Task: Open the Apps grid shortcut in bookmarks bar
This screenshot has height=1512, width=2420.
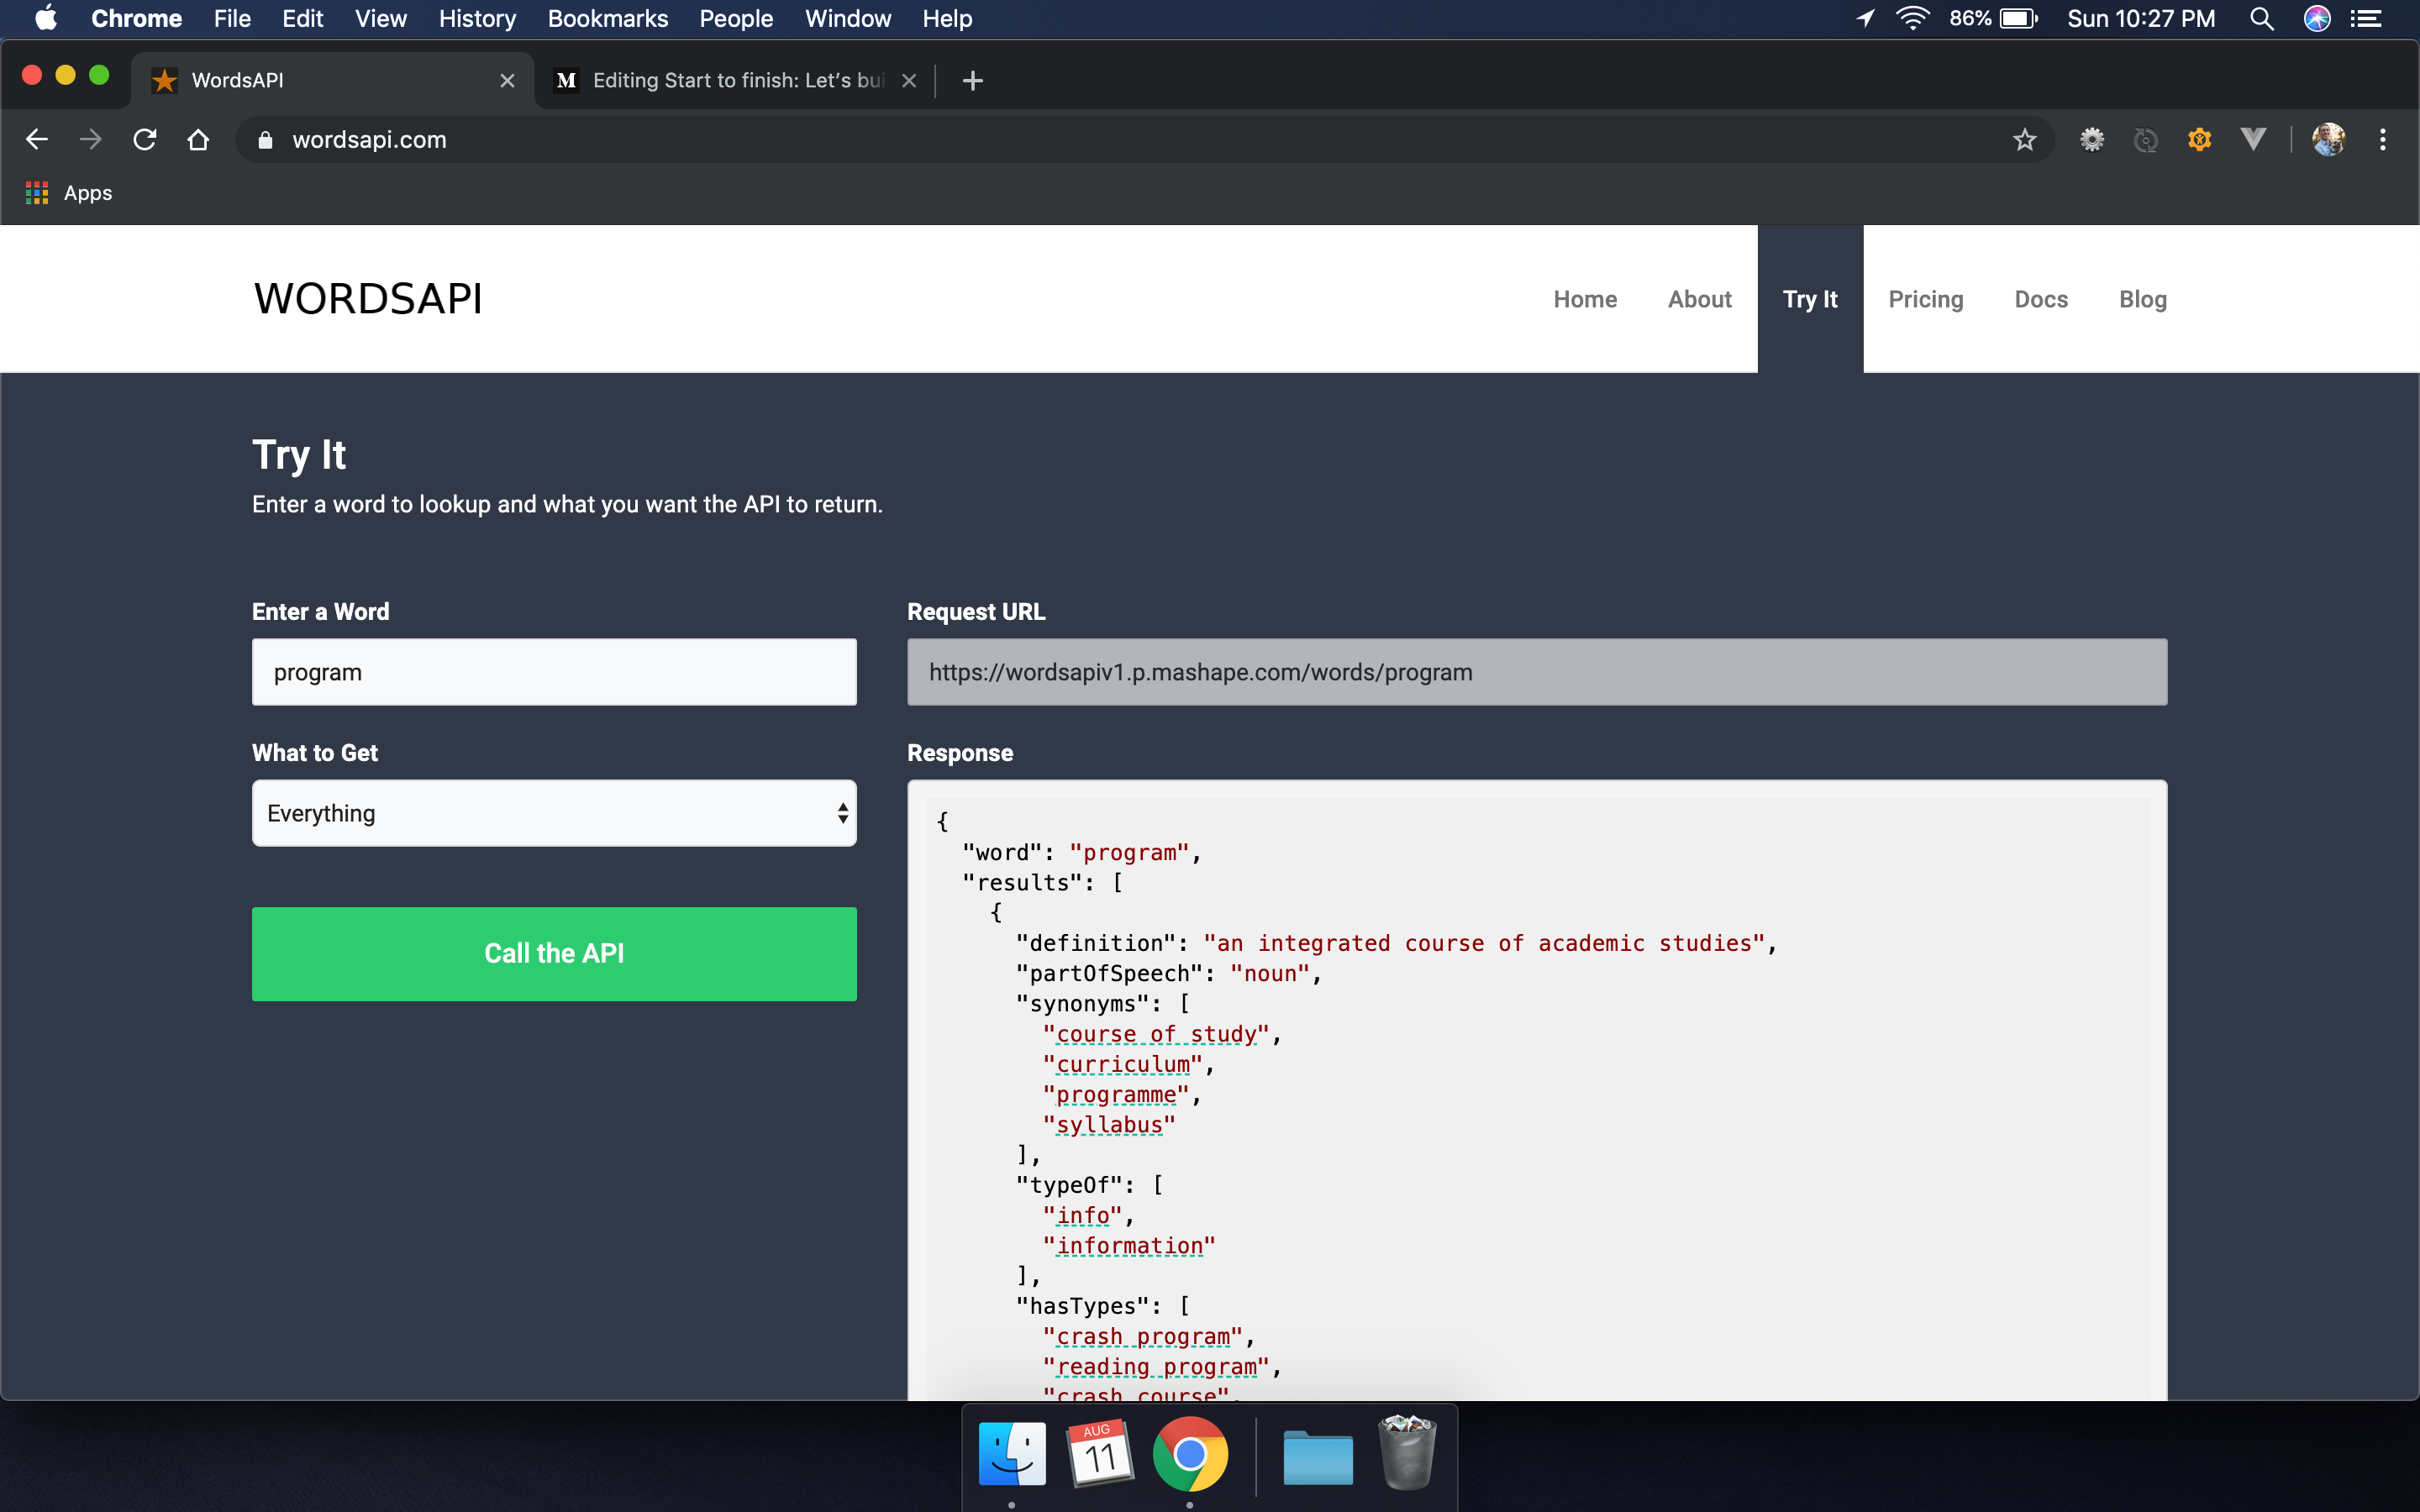Action: 69,193
